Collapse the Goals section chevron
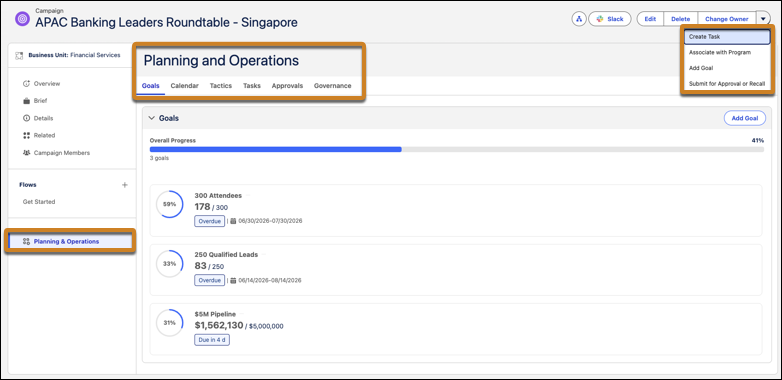 152,118
